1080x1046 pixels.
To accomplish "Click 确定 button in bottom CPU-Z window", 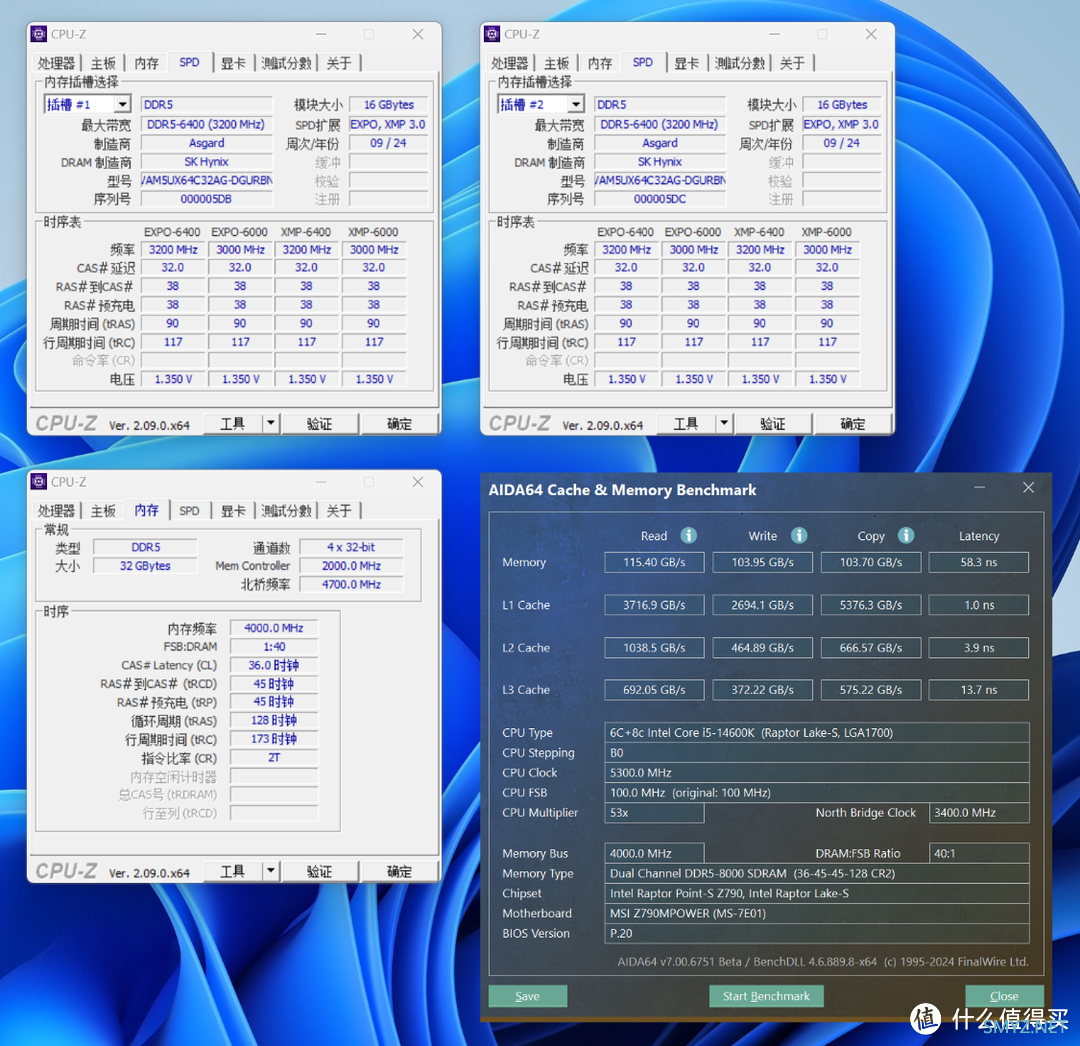I will tap(399, 871).
